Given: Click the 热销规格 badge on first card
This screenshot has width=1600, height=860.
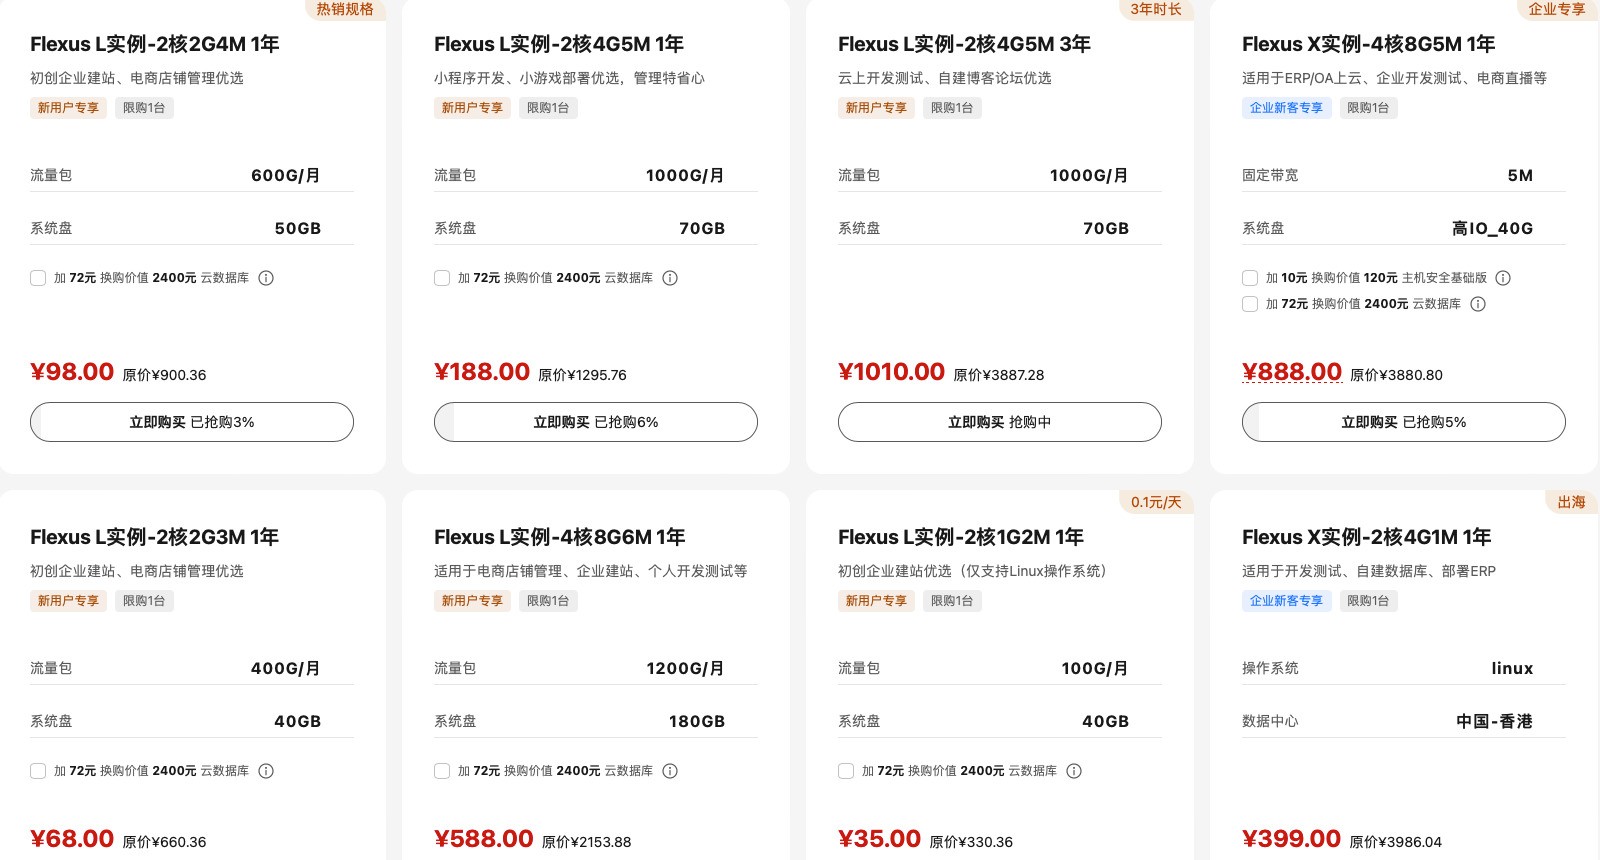Looking at the screenshot, I should pos(345,9).
